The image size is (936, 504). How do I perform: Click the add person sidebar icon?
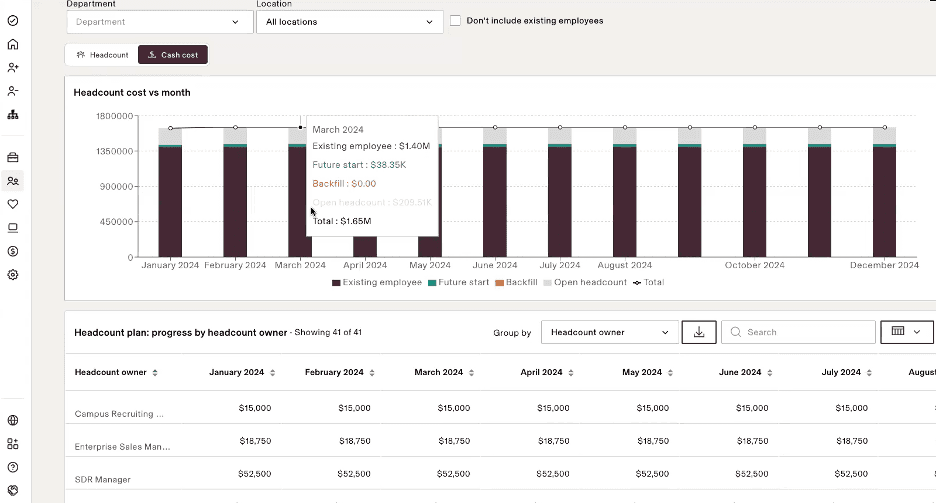point(13,67)
